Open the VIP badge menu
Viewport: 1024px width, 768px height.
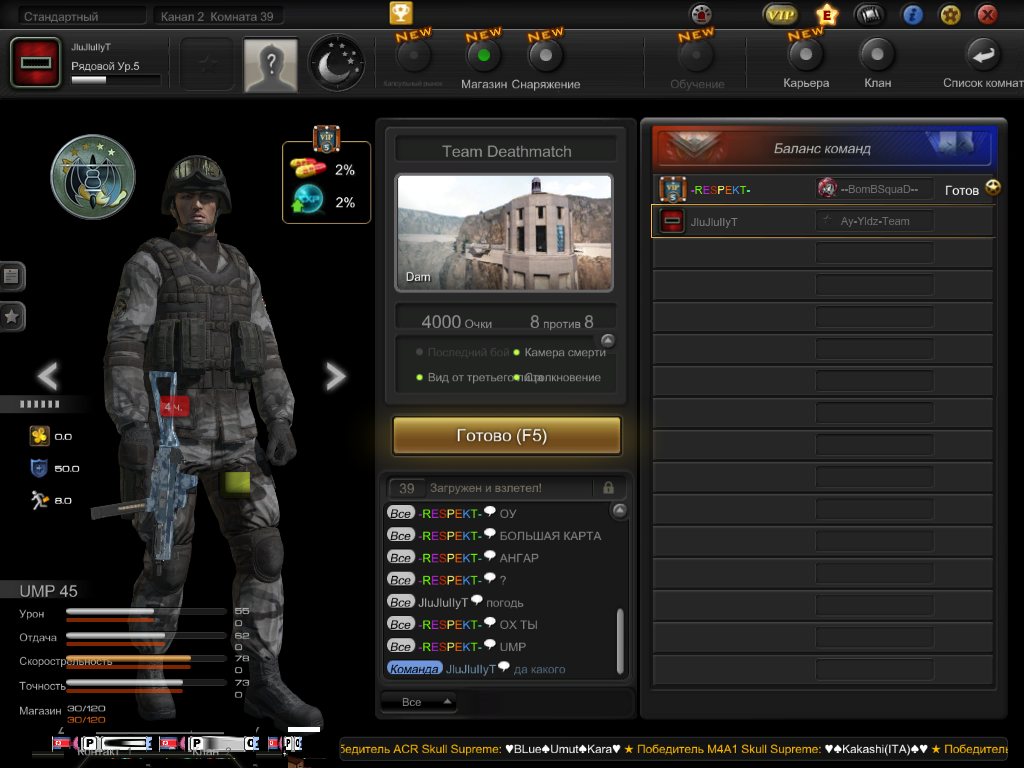coord(781,14)
